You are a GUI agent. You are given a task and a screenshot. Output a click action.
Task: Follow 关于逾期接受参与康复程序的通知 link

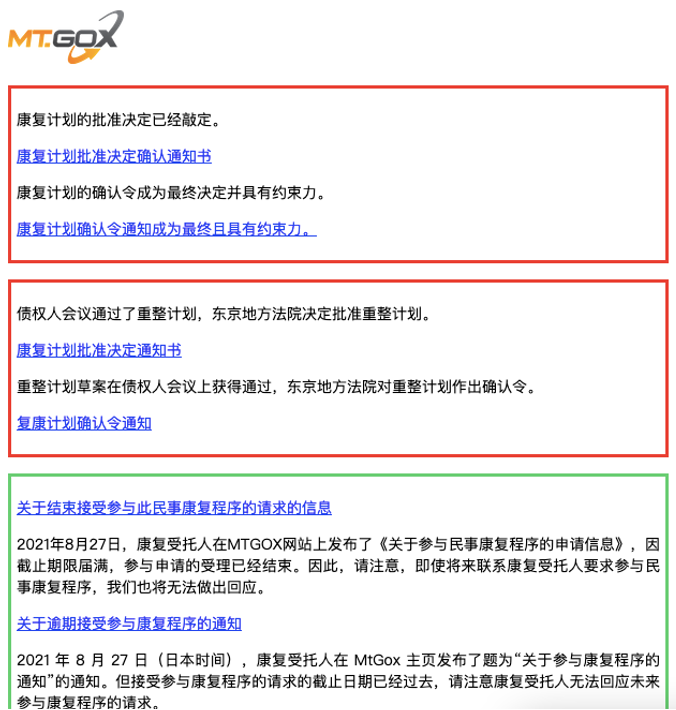[x=129, y=624]
